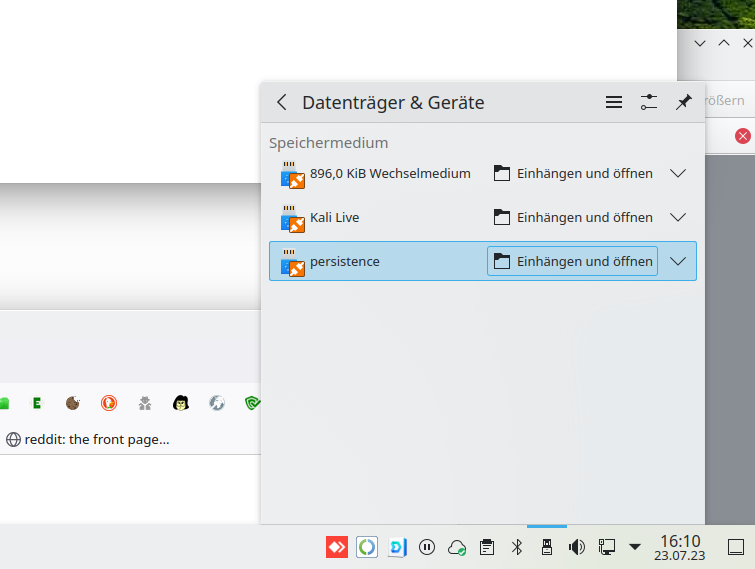Screen dimensions: 755x569
Task: Show hidden system tray icons arrow
Action: [x=634, y=547]
